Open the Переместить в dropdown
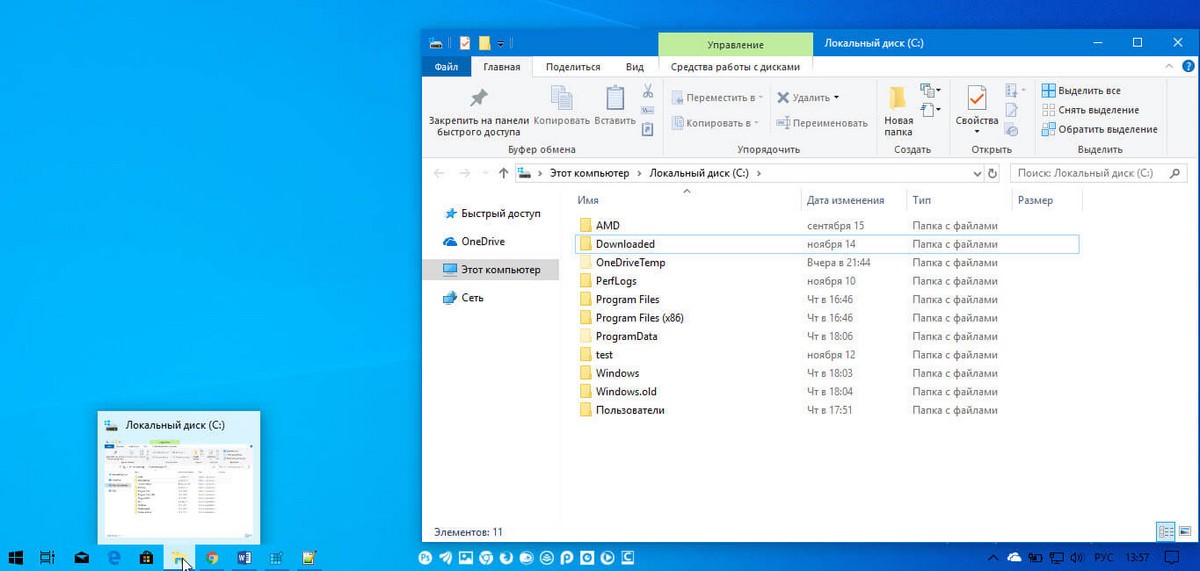Viewport: 1200px width, 571px height. pyautogui.click(x=717, y=98)
